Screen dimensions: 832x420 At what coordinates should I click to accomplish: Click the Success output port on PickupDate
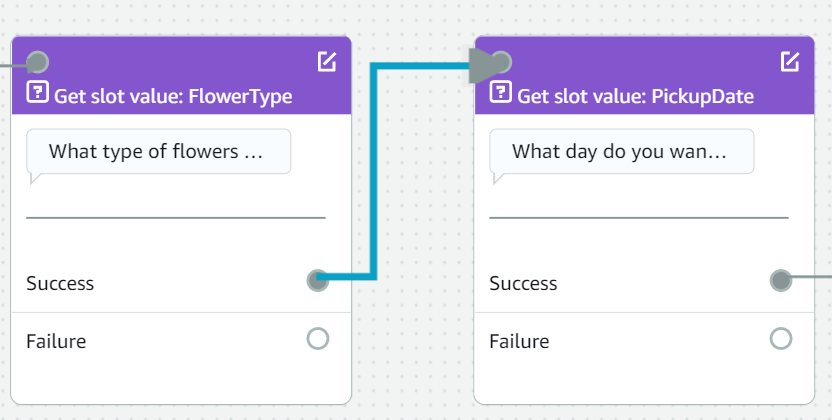click(781, 280)
